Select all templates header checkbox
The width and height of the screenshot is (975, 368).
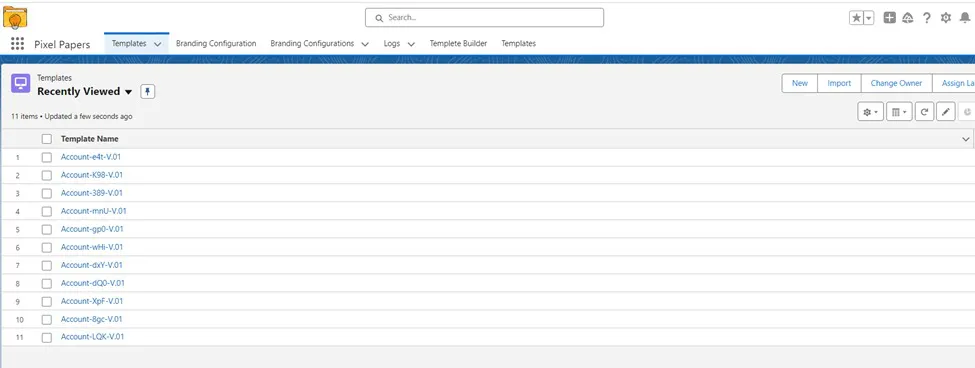pyautogui.click(x=47, y=139)
